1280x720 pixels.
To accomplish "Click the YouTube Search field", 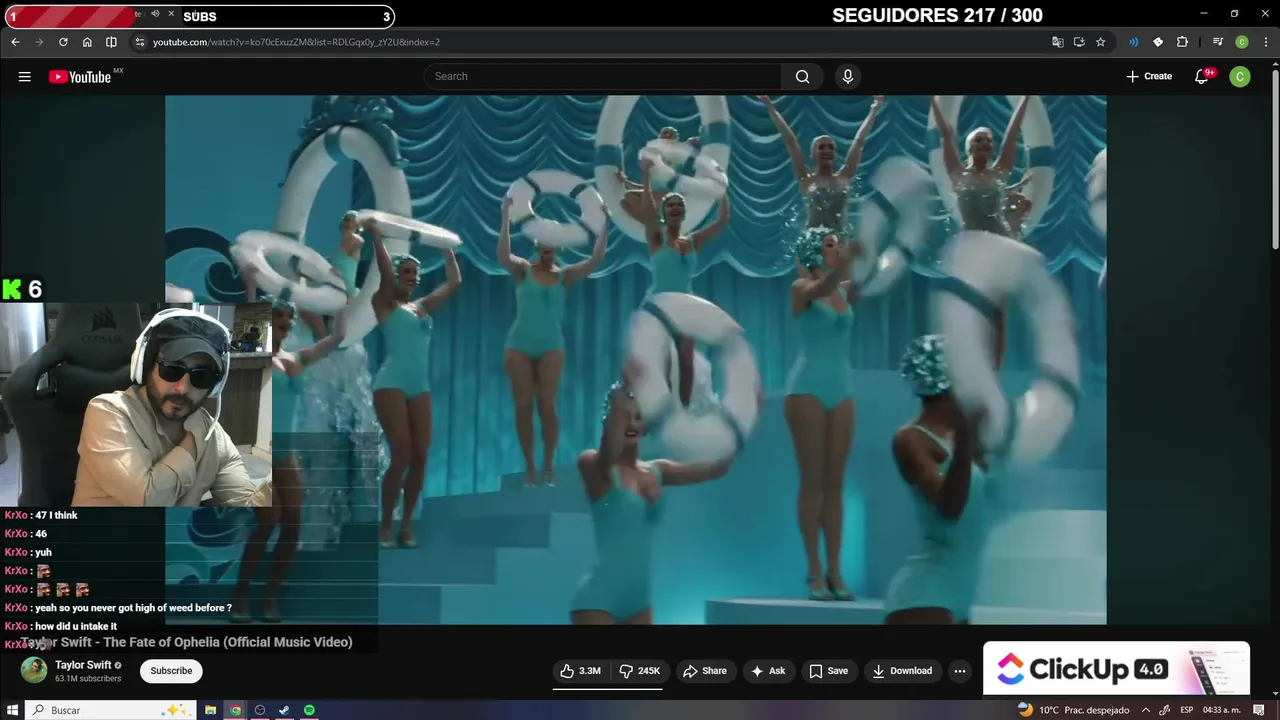I will point(603,76).
